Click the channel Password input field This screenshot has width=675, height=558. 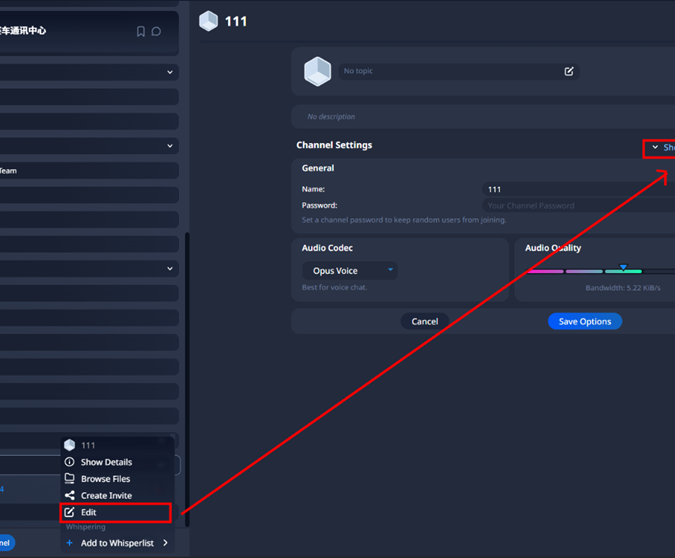pos(578,205)
